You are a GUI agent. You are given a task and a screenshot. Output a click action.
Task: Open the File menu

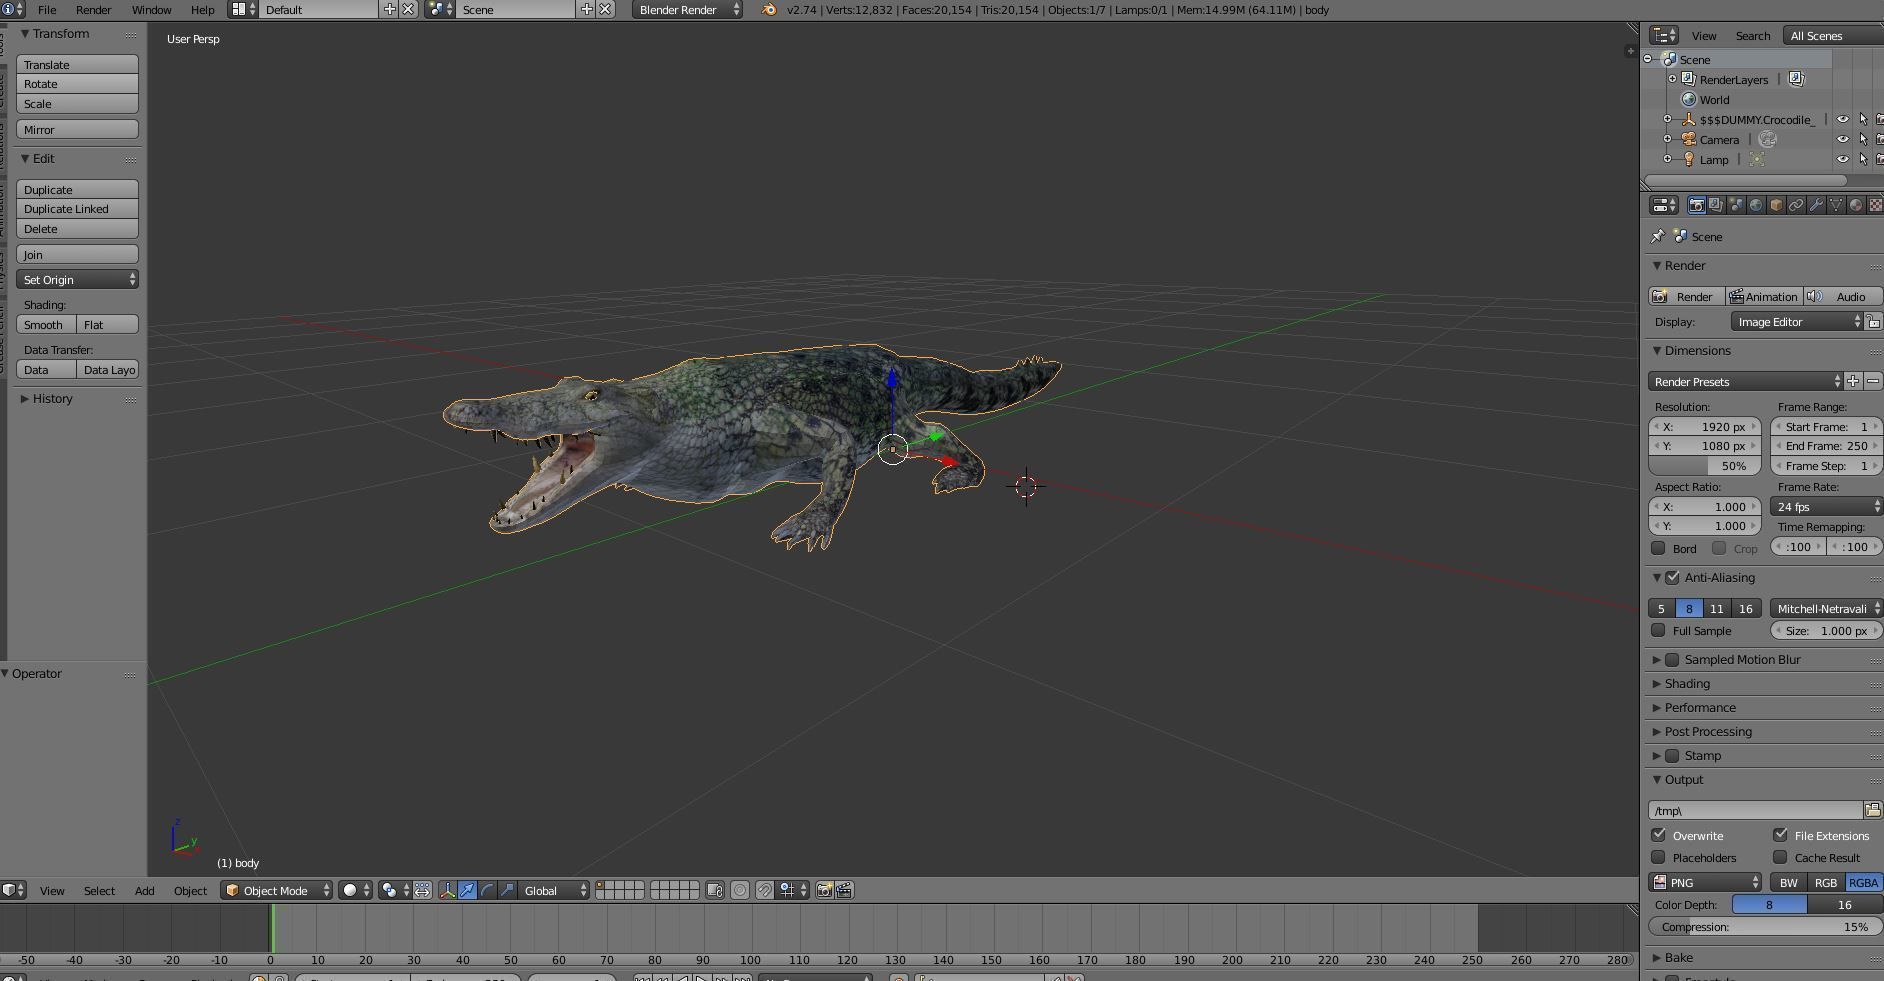(47, 9)
